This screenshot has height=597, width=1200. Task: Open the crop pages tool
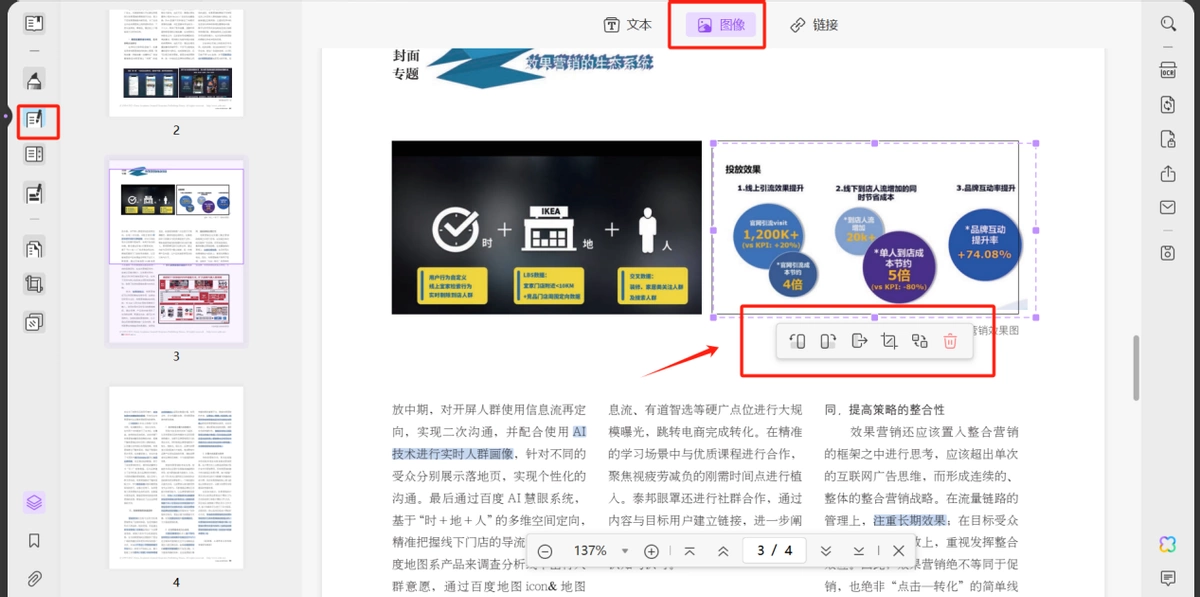point(34,284)
